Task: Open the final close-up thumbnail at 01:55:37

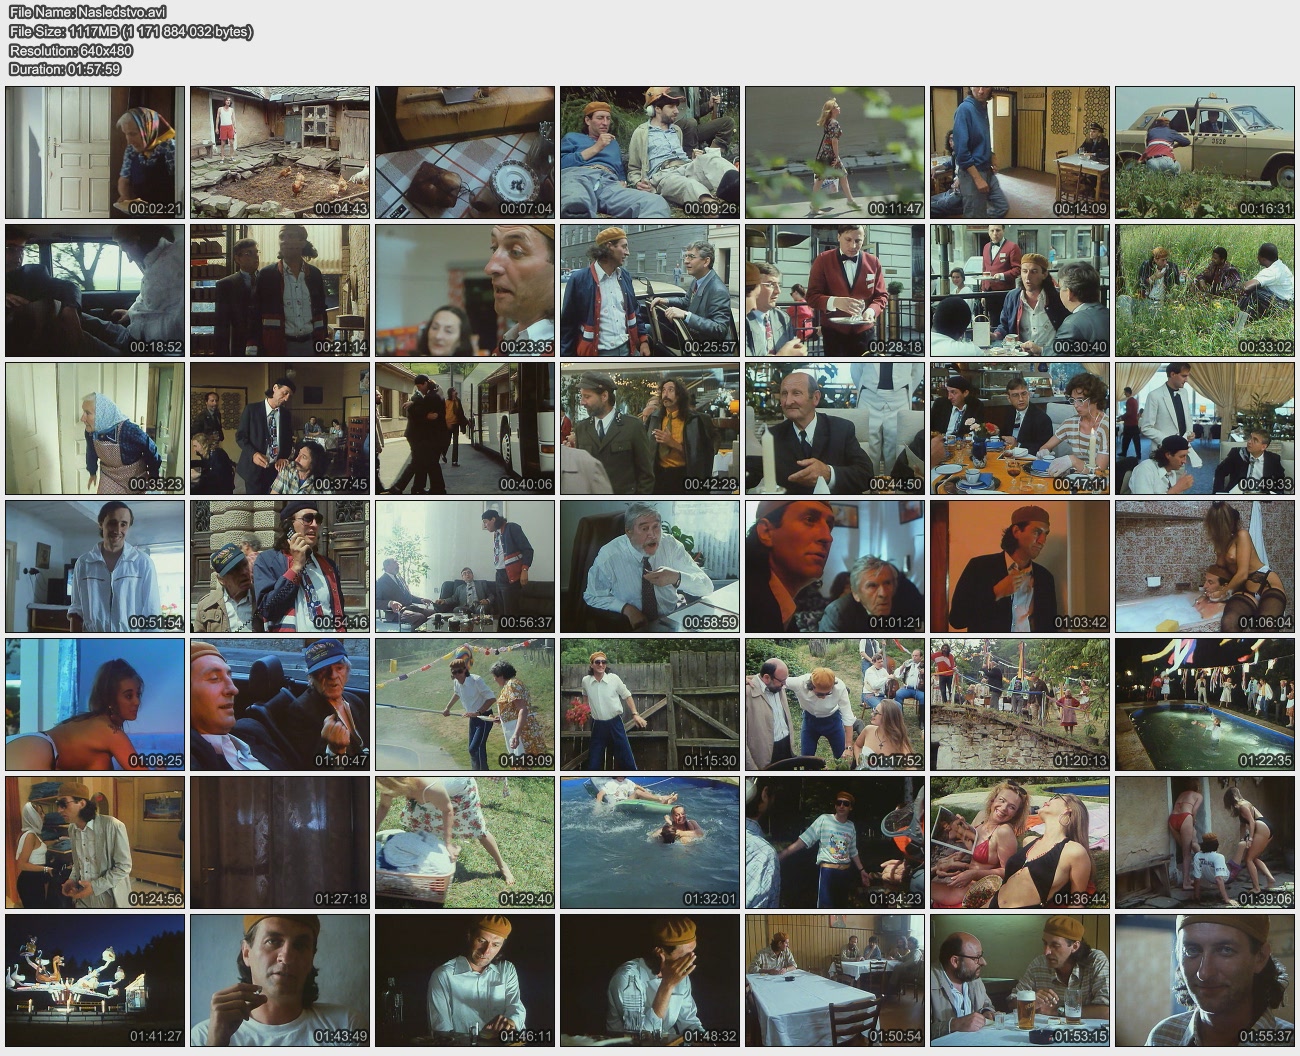Action: pos(1205,980)
